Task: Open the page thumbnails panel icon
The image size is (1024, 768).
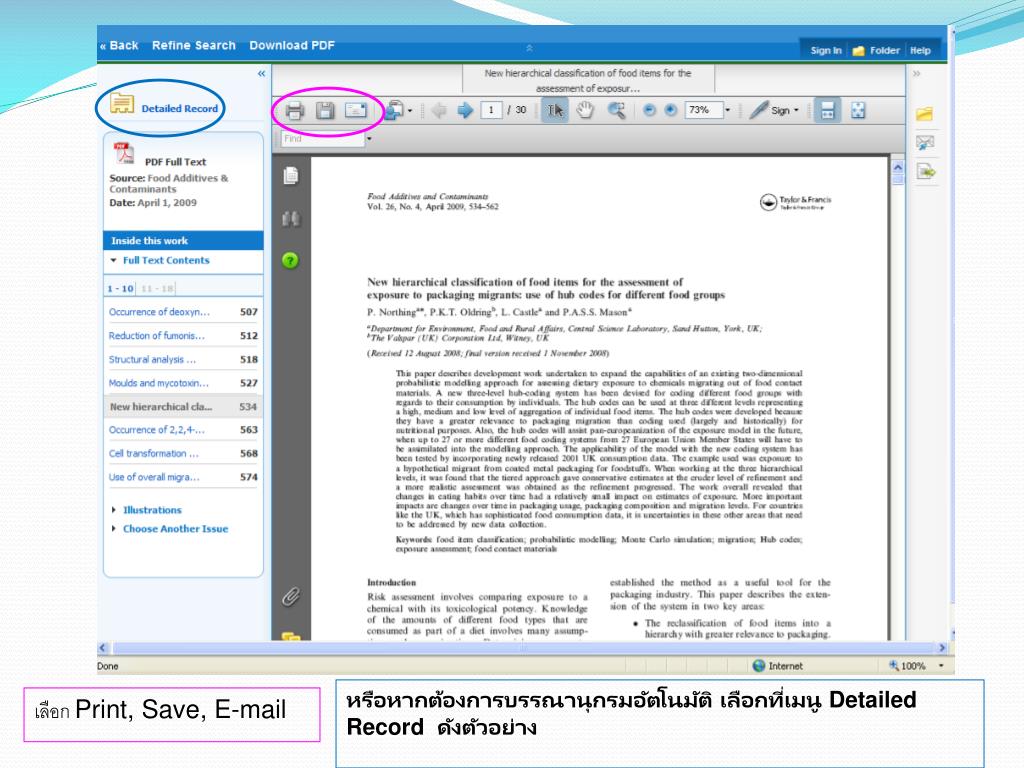Action: coord(290,176)
